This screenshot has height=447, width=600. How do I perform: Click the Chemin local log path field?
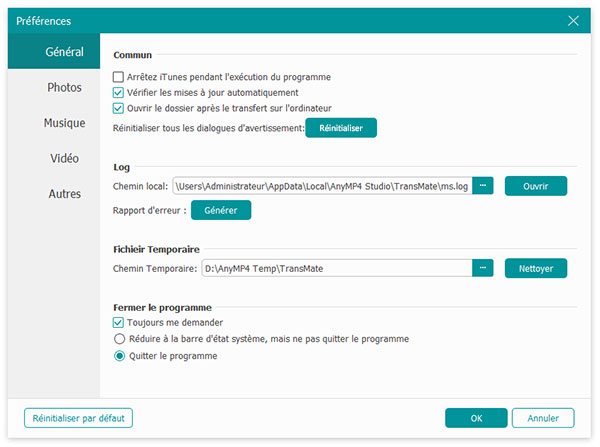coord(321,186)
